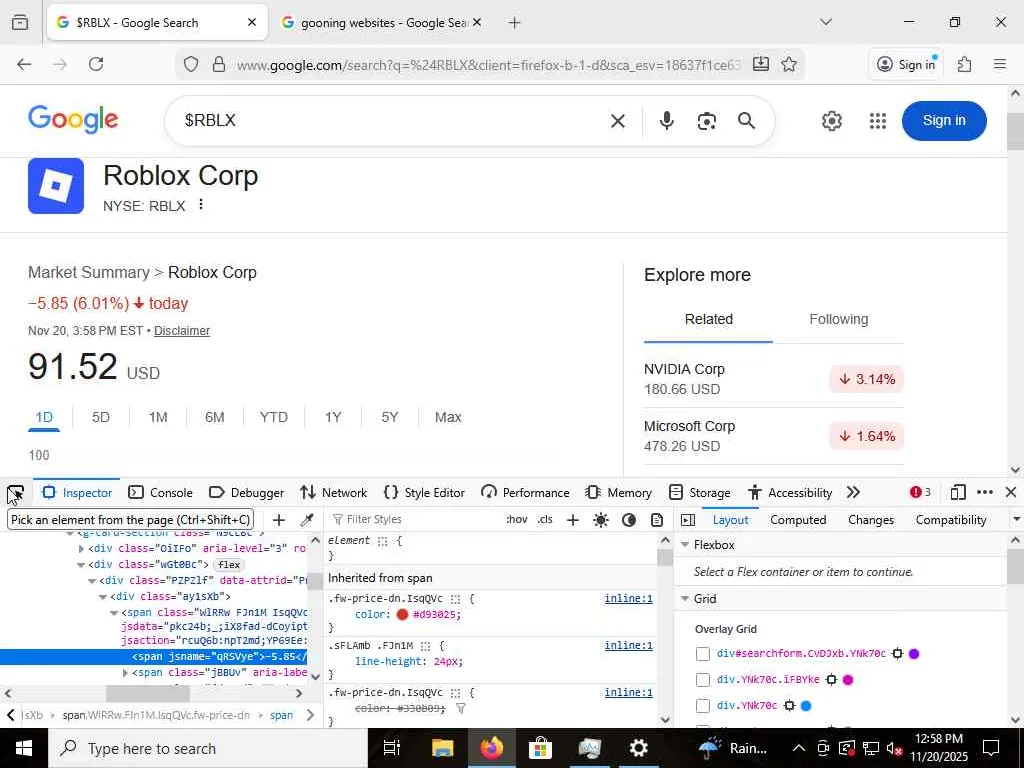Search by voice microphone icon
This screenshot has height=768, width=1024.
click(666, 121)
